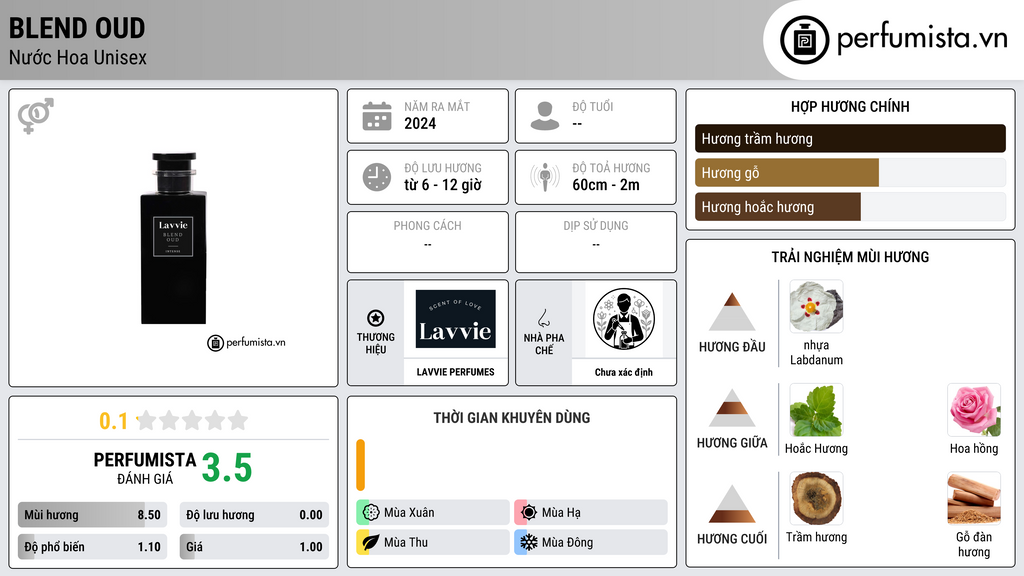Click the Hương giữa pyramid icon

click(732, 408)
